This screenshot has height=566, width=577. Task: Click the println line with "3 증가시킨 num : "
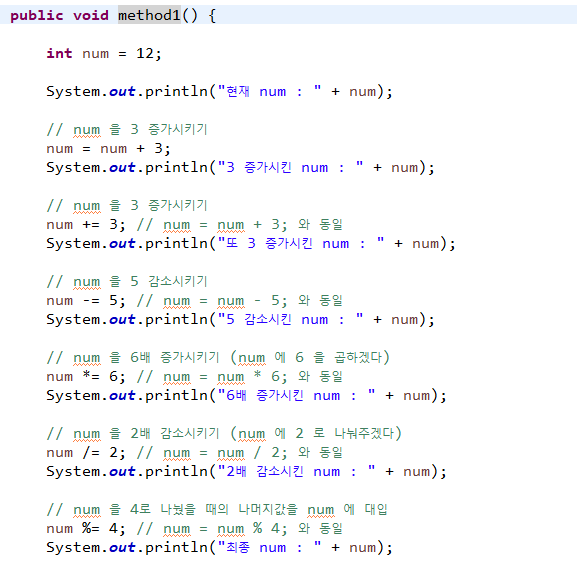[x=240, y=167]
